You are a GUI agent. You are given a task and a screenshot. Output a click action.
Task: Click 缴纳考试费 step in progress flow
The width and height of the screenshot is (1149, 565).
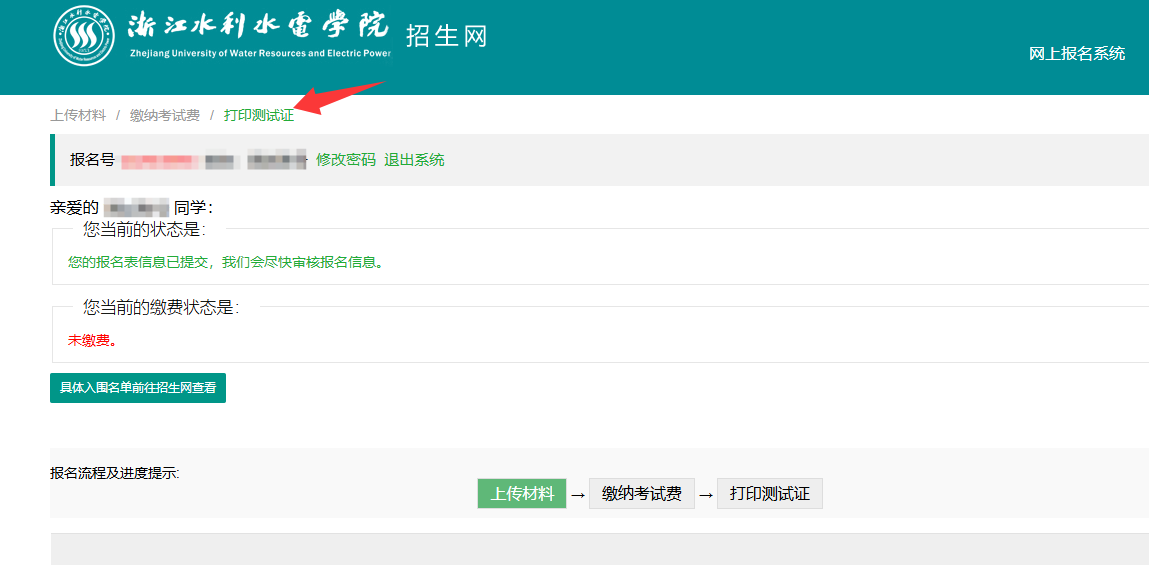click(641, 494)
